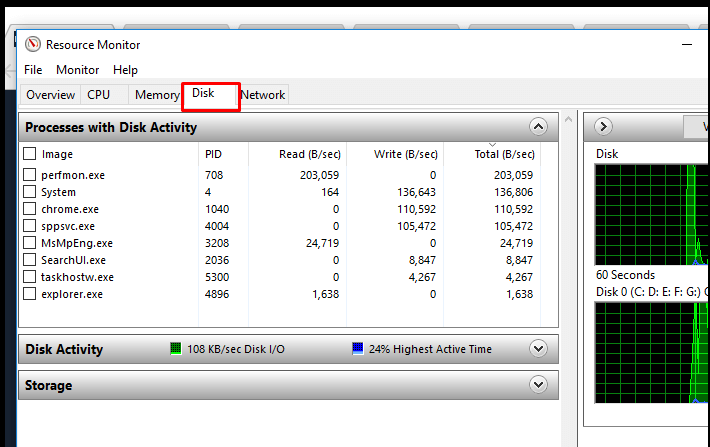The image size is (710, 447).
Task: Click the Disk activity graph
Action: [652, 215]
